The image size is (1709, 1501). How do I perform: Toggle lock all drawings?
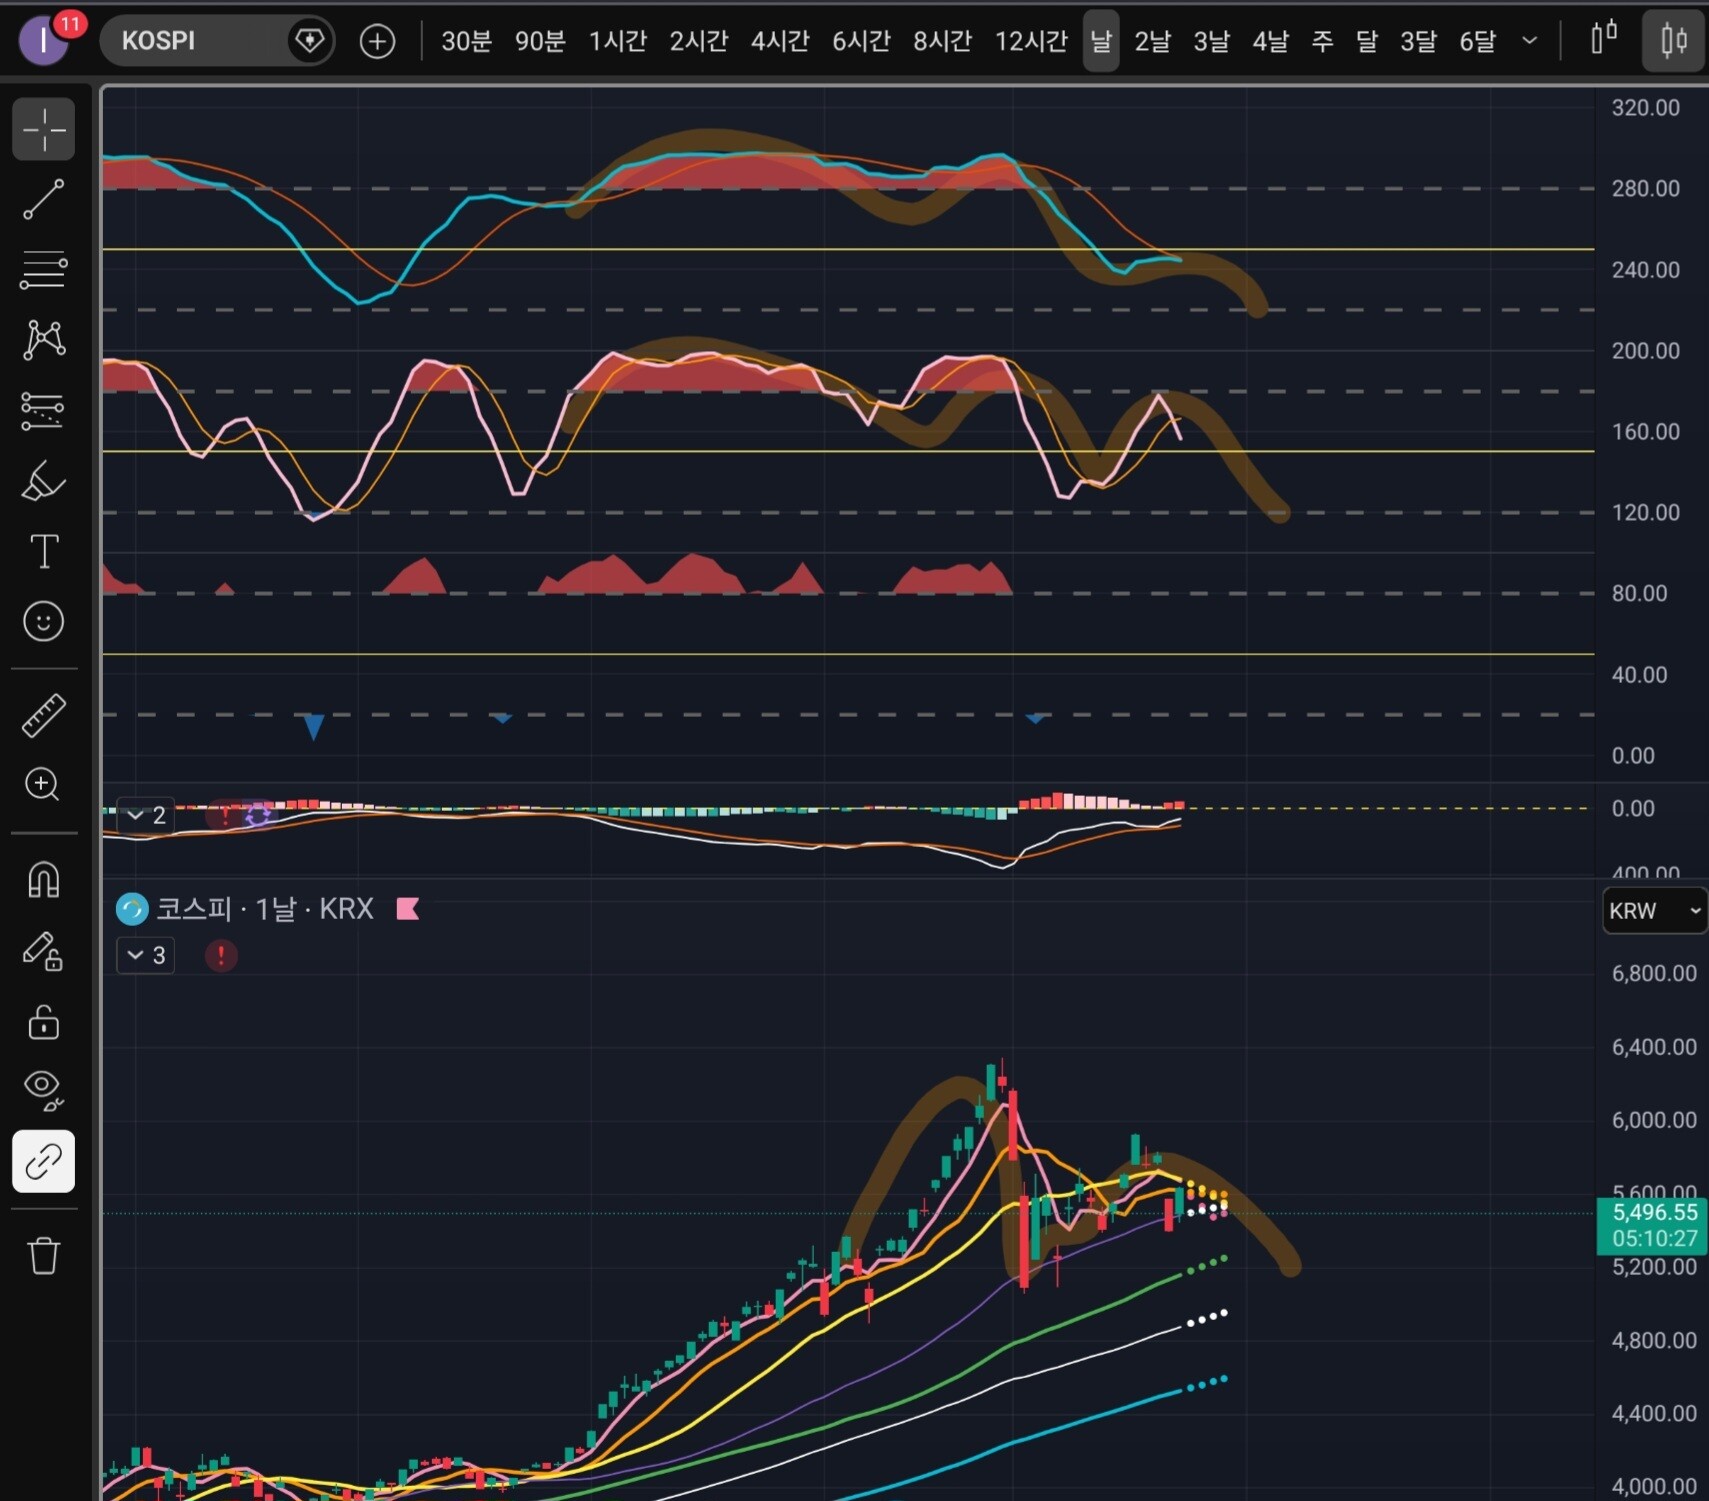tap(43, 1022)
